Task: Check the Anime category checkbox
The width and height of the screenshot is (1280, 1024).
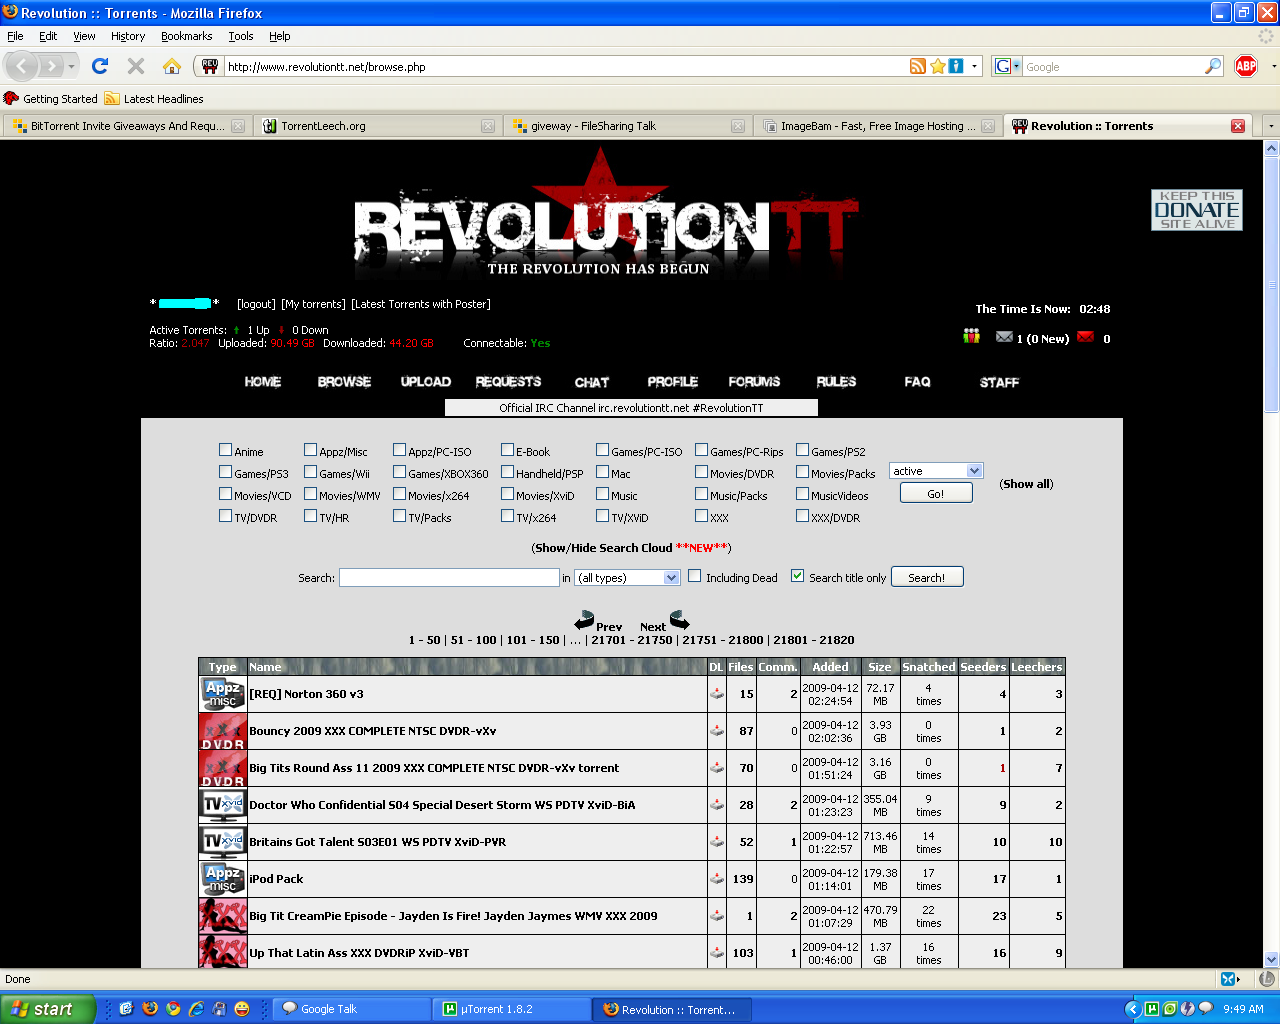Action: point(225,451)
